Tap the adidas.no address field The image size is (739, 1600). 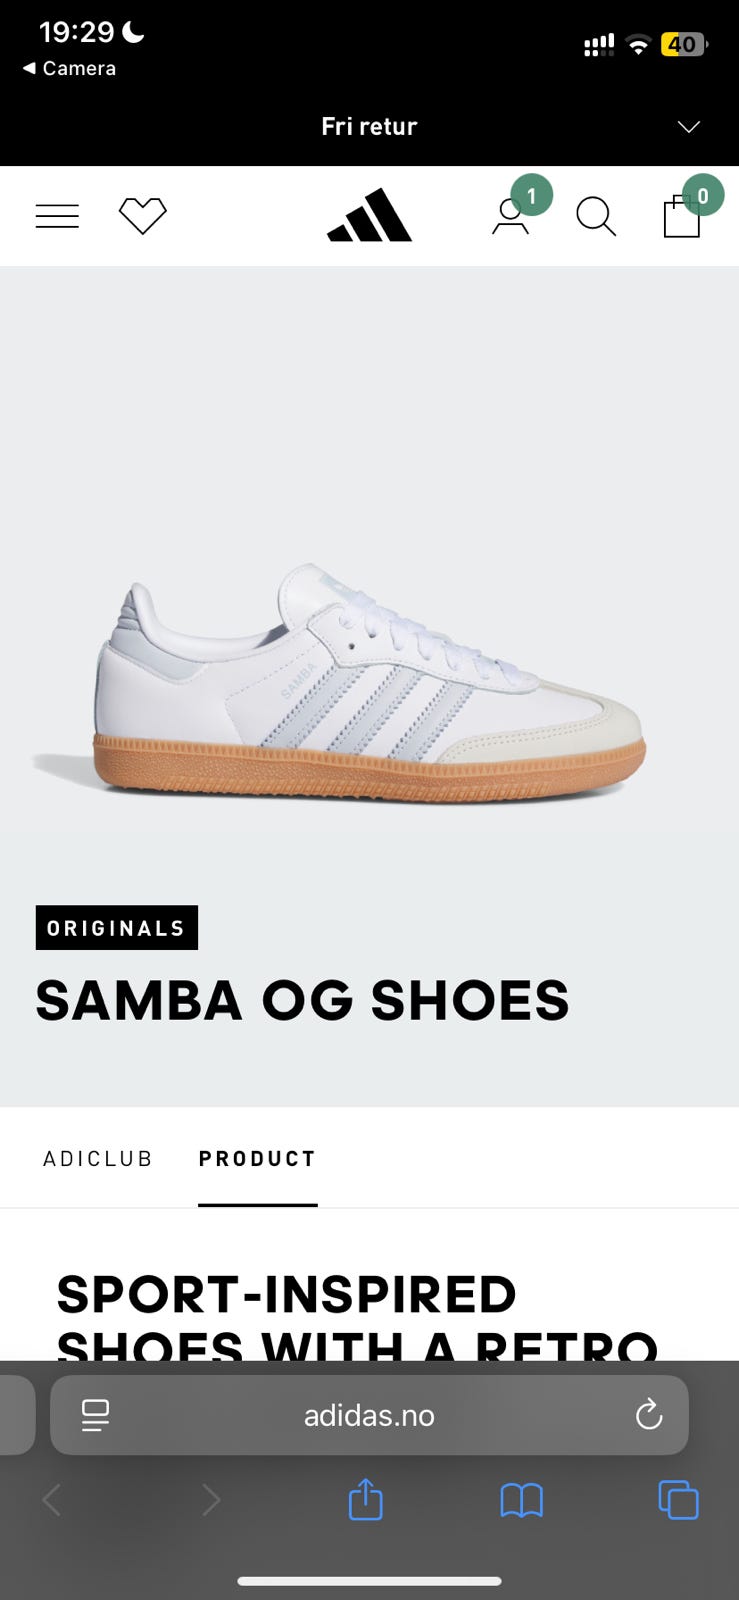[369, 1415]
